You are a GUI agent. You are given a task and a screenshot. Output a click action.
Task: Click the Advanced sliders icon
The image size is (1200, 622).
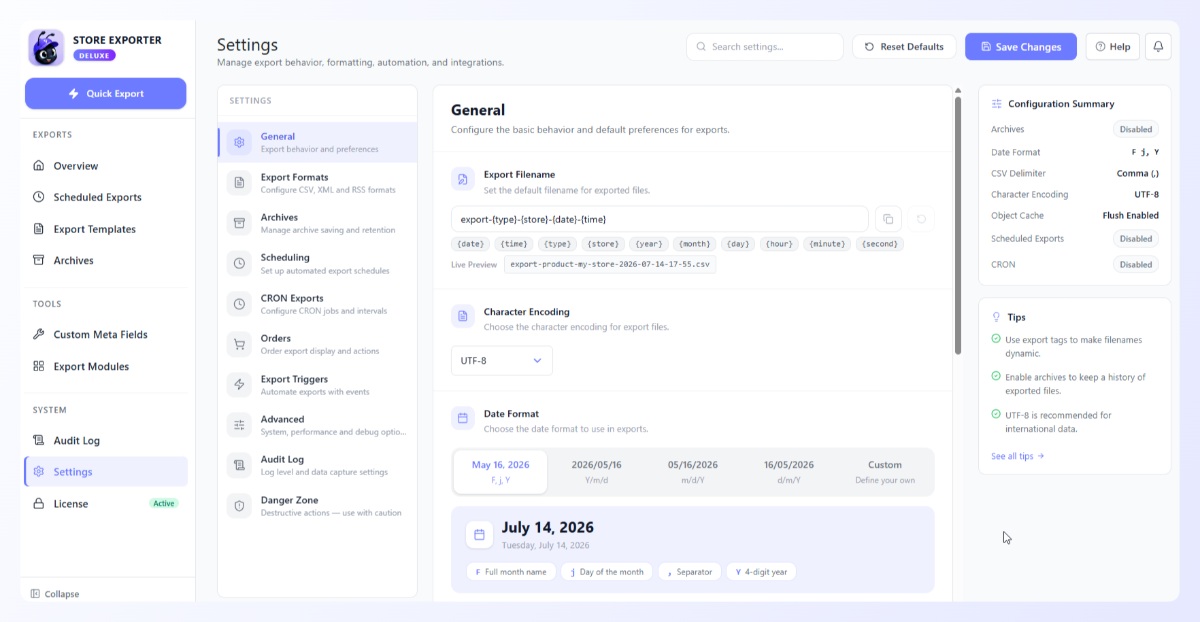(x=239, y=425)
